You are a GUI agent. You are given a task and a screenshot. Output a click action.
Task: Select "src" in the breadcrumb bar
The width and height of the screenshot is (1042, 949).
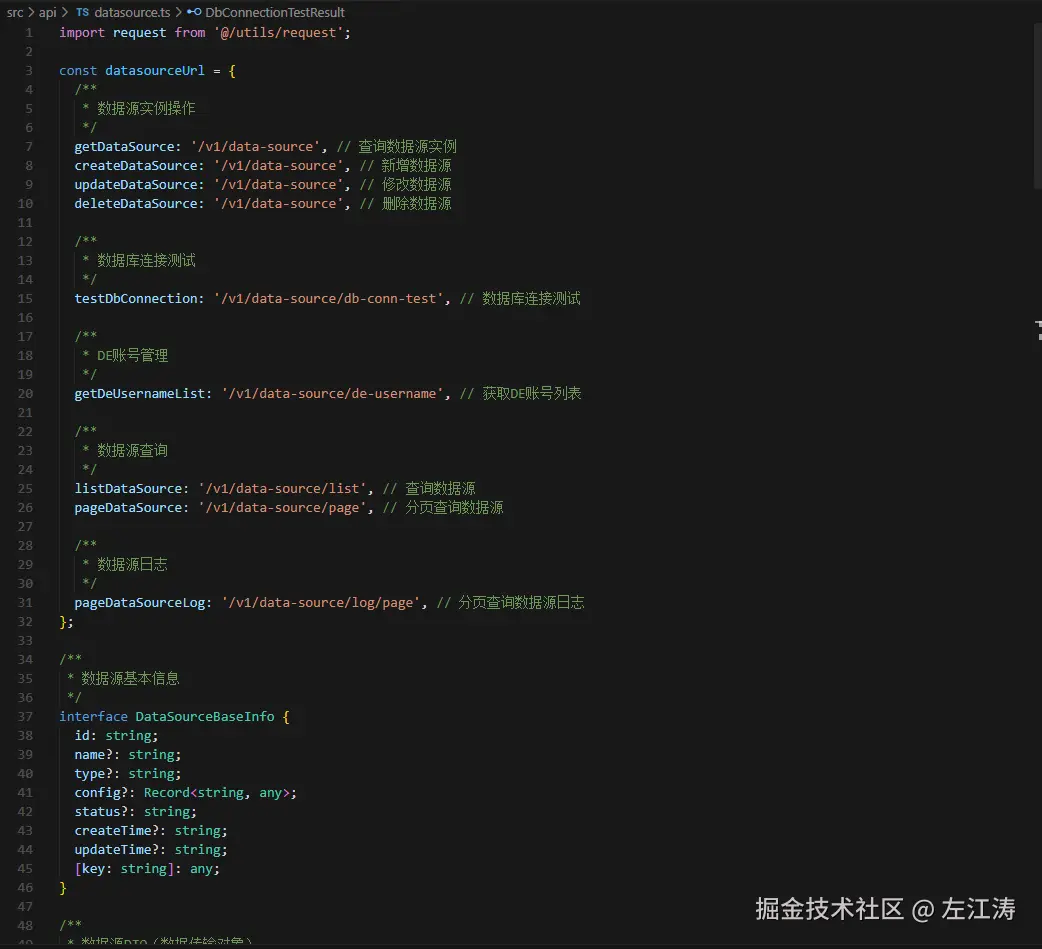pyautogui.click(x=15, y=12)
